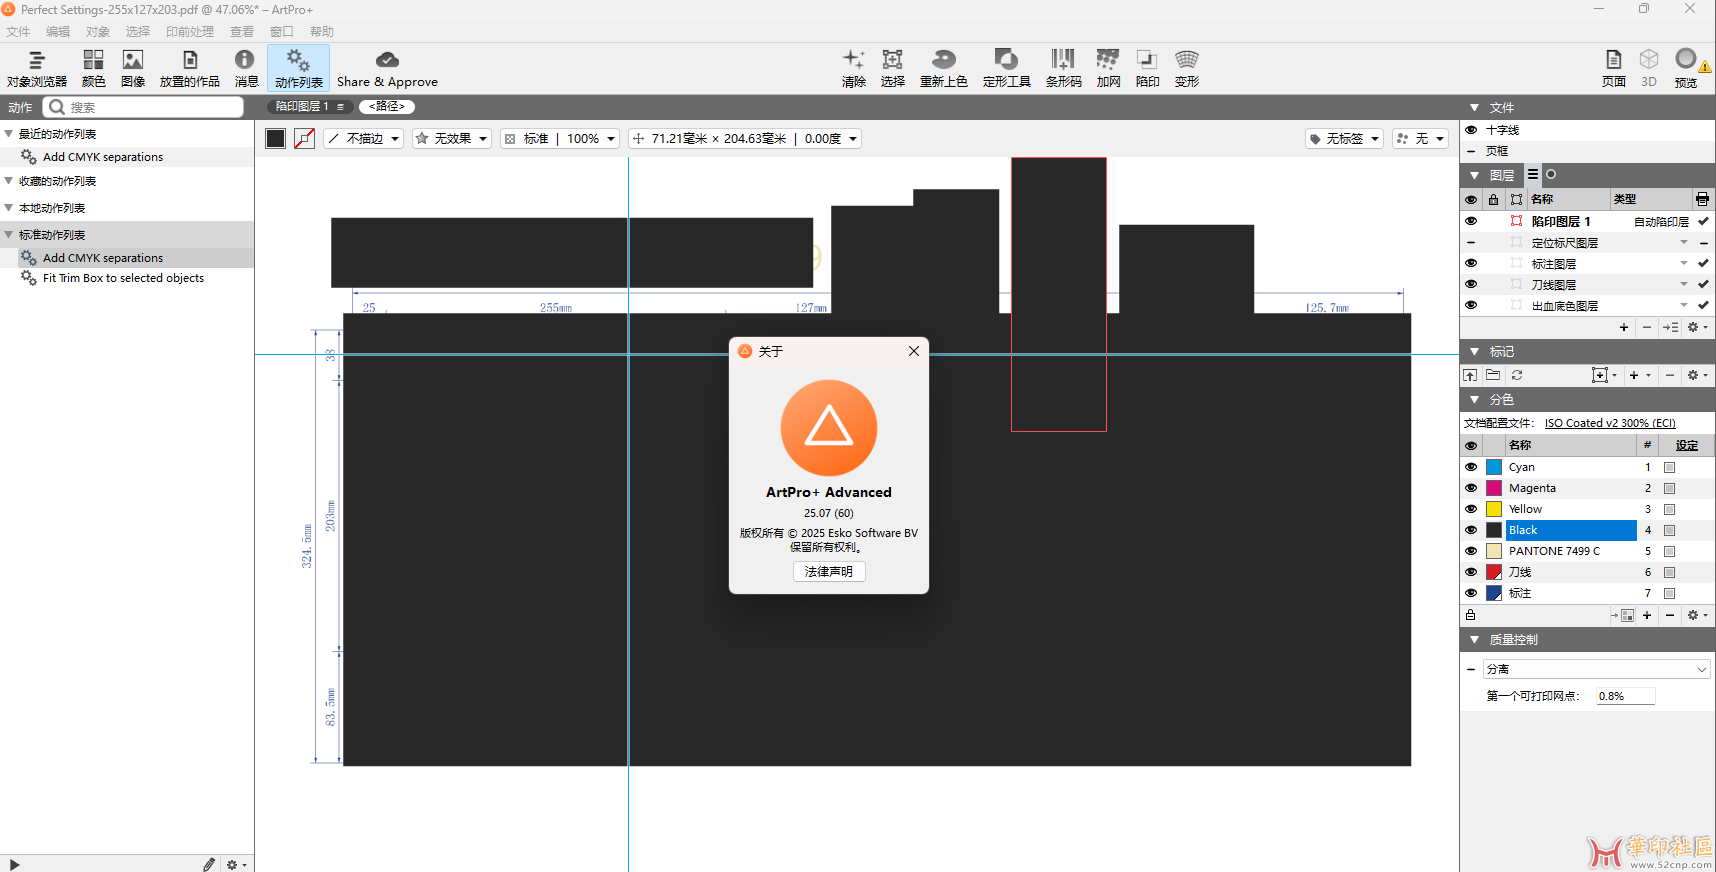Click the PANTONE 7499 C color swatch
The image size is (1716, 872).
tap(1494, 551)
